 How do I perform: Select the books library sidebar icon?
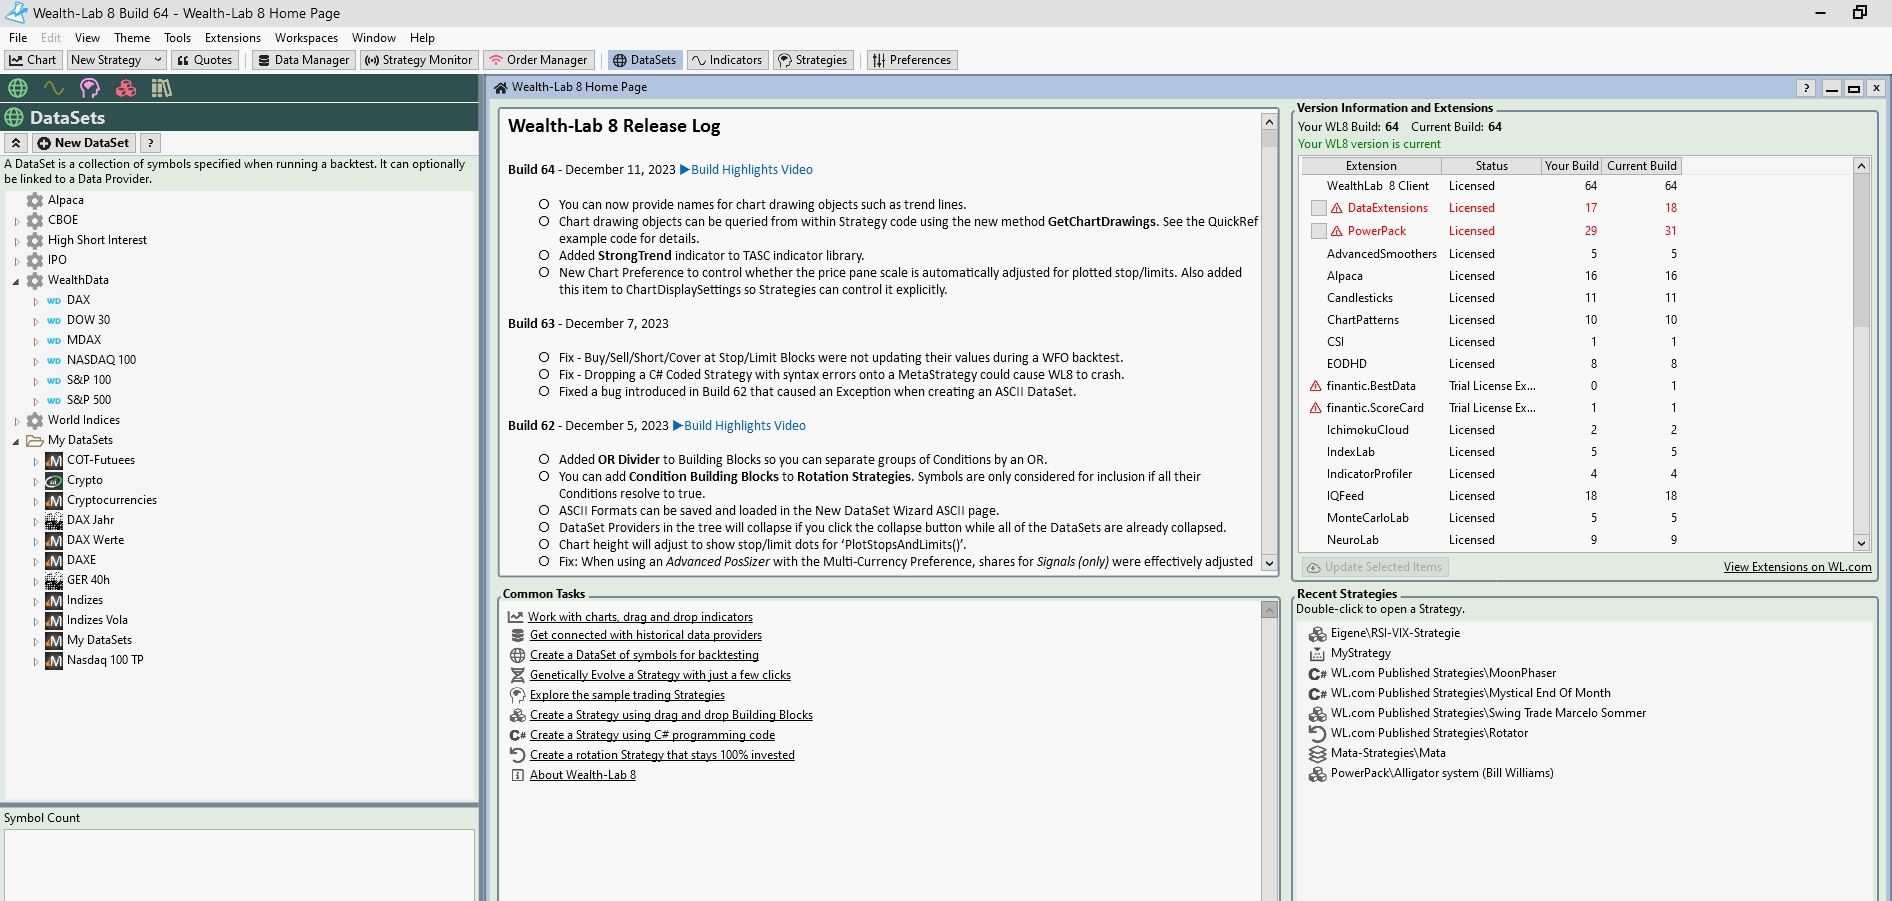pos(162,88)
